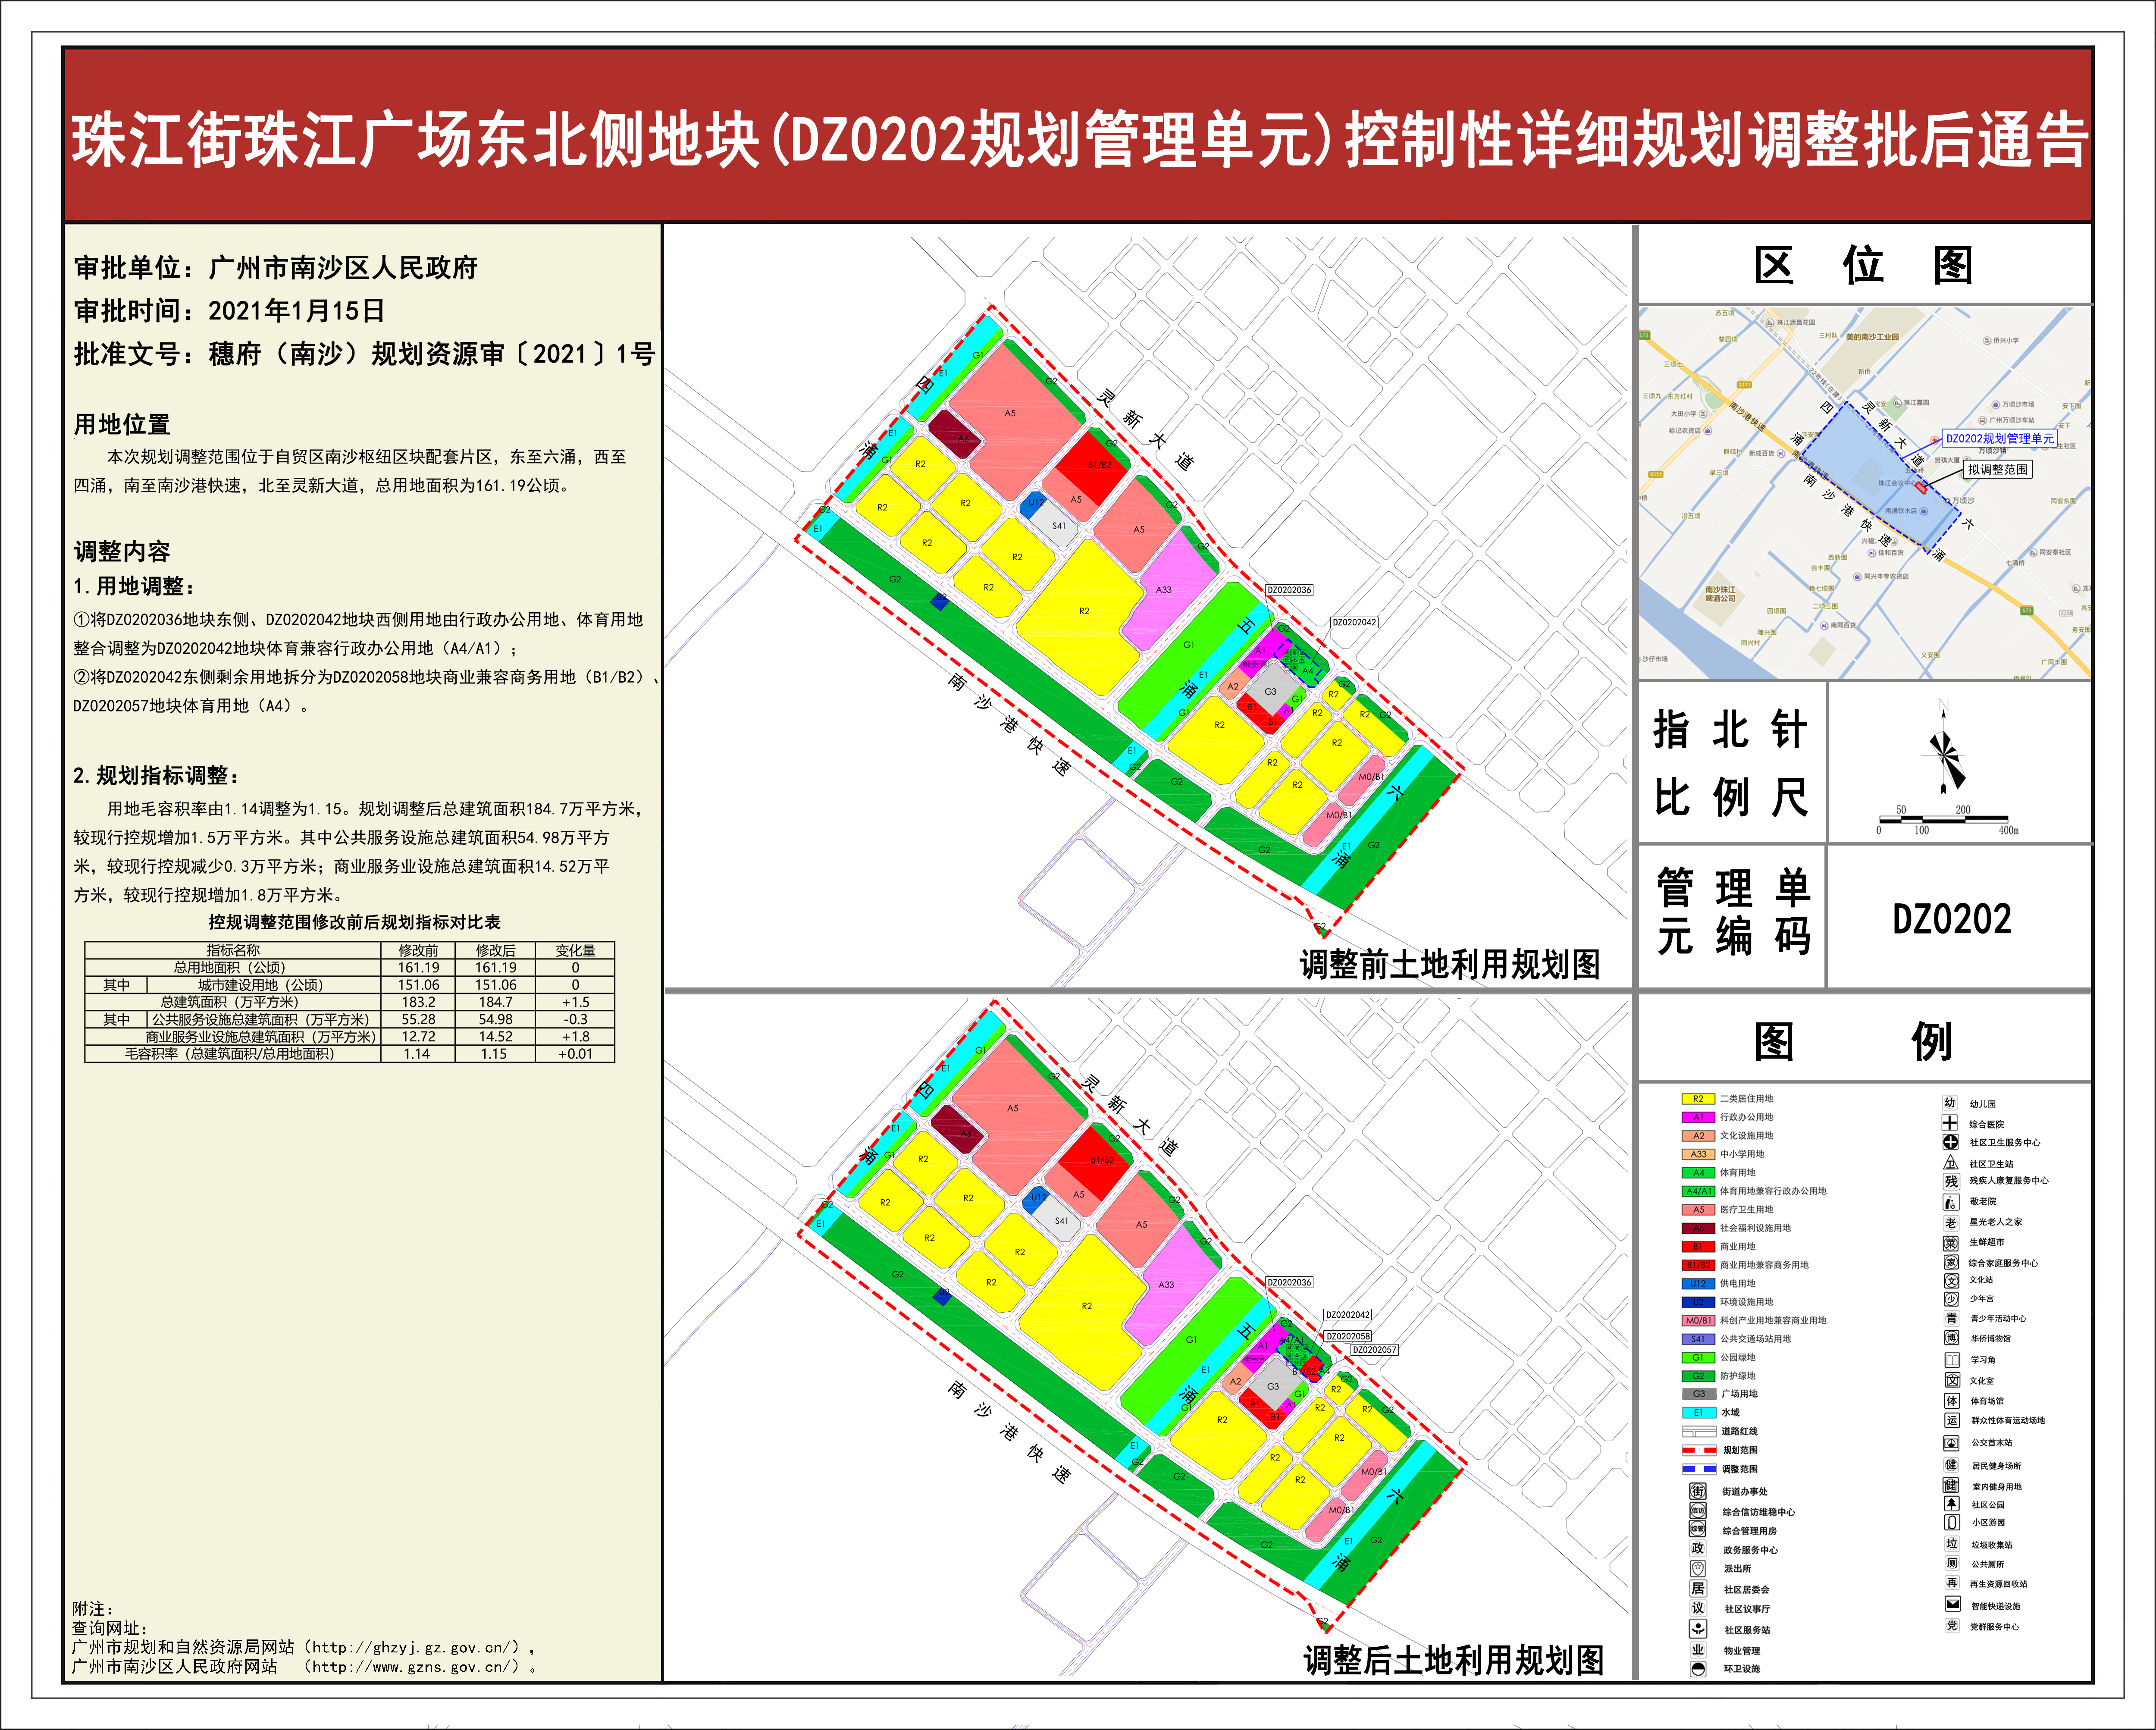Click the 体育场馆 legend icon
This screenshot has height=1730, width=2156.
click(x=1952, y=1401)
